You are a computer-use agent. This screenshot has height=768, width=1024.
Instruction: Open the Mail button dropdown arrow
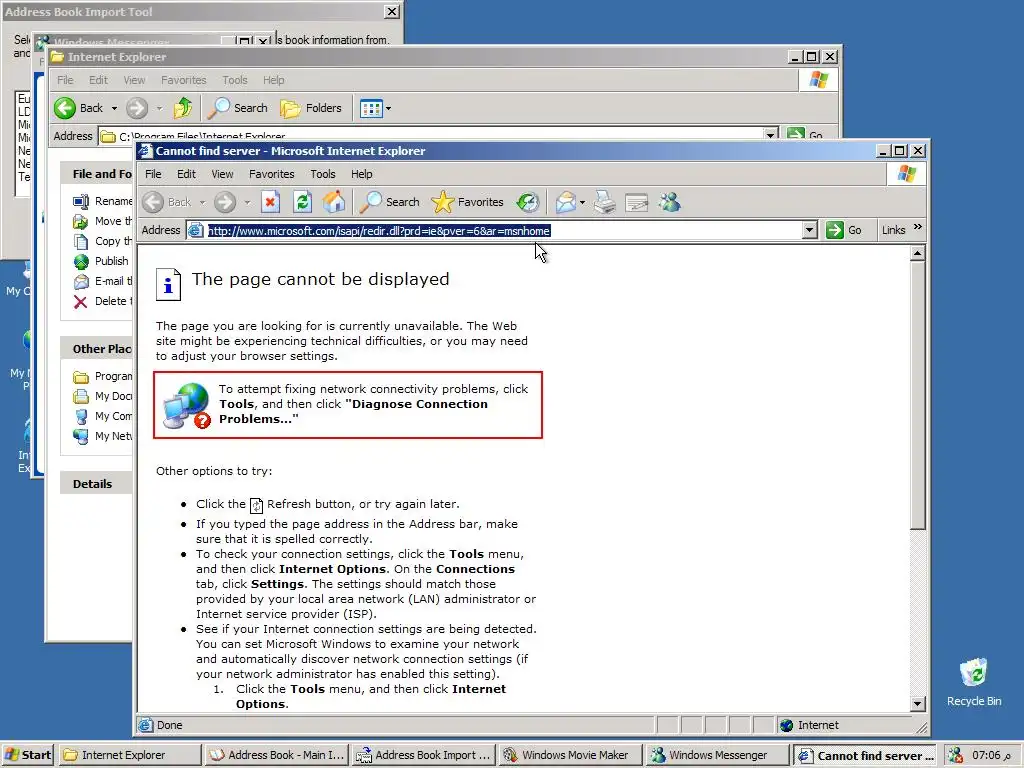coord(582,202)
